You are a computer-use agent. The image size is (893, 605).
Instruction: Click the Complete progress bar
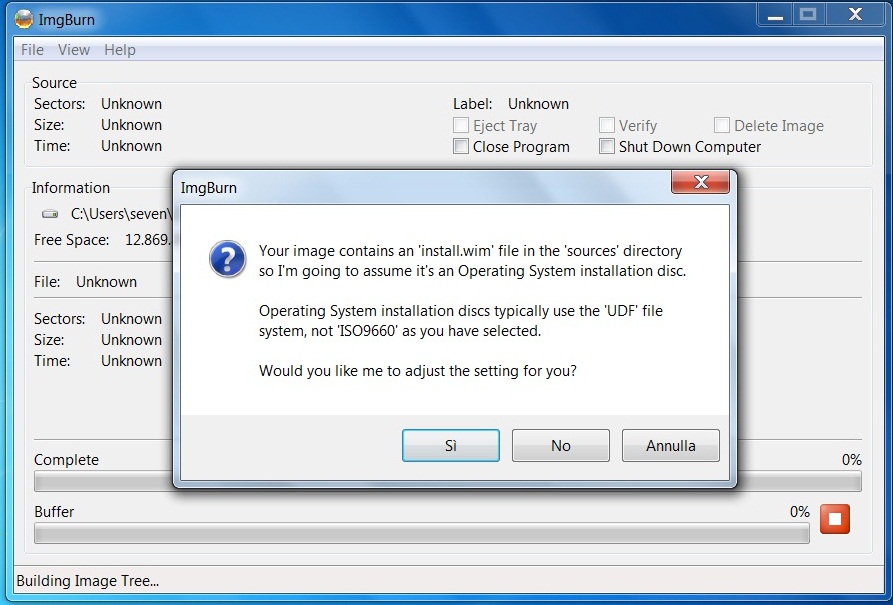coord(448,481)
